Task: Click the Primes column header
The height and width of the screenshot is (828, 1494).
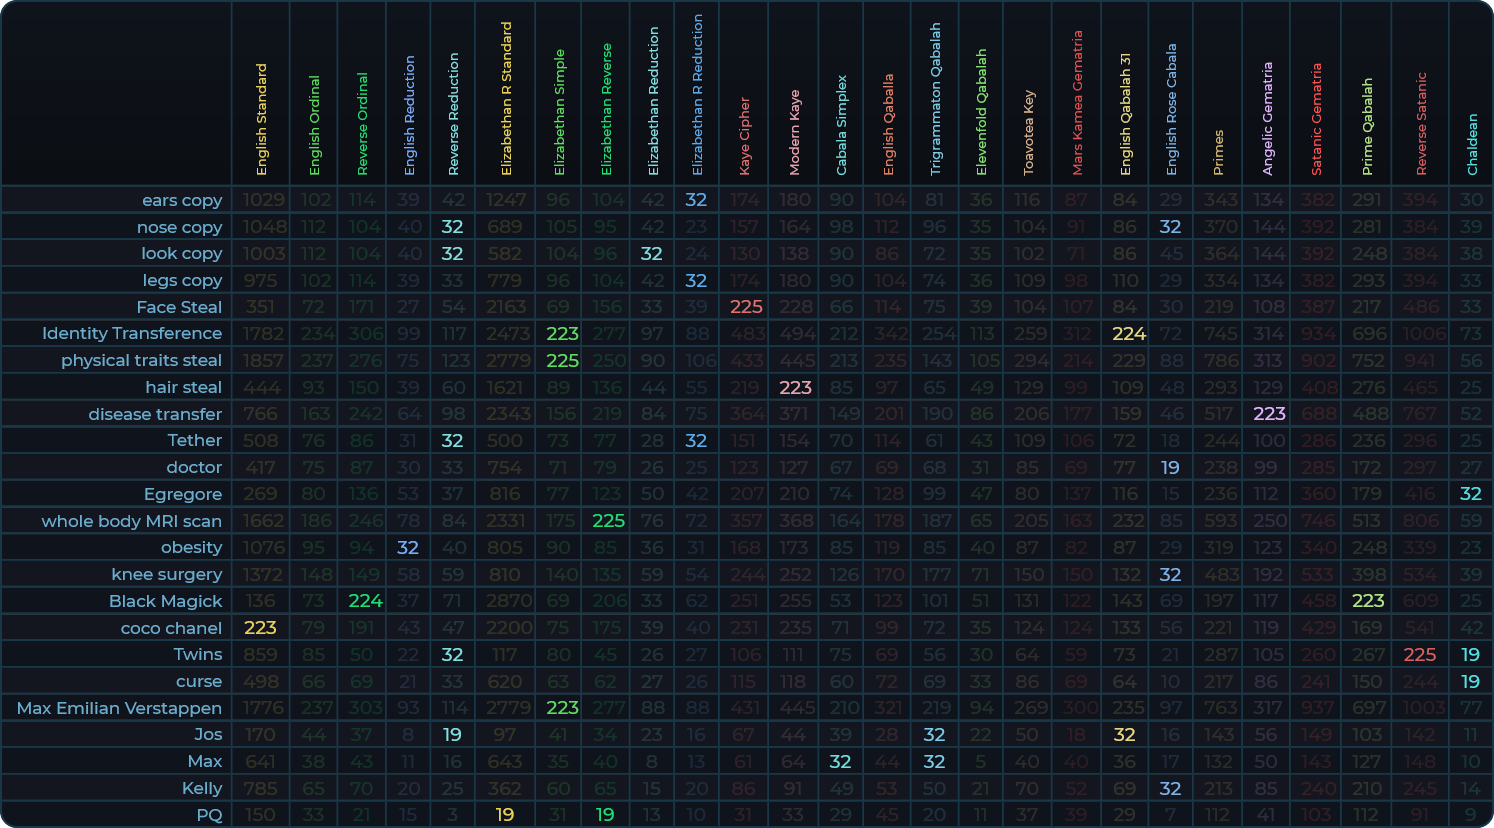Action: (x=1218, y=152)
